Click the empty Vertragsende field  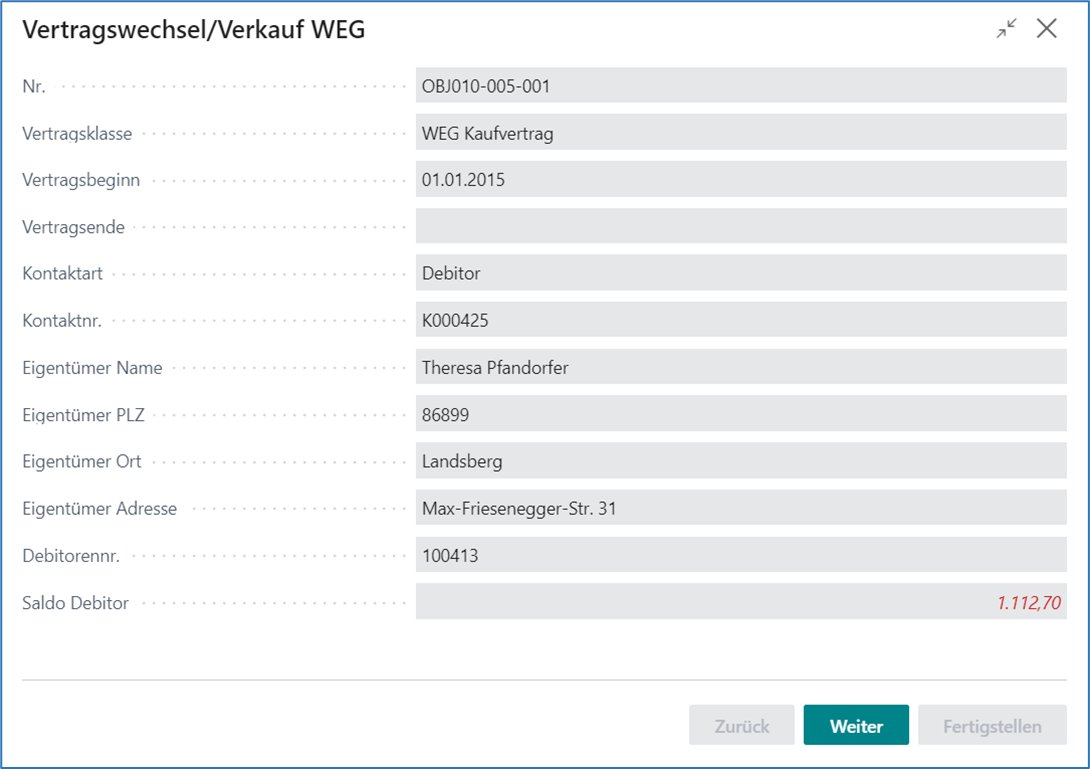point(740,227)
